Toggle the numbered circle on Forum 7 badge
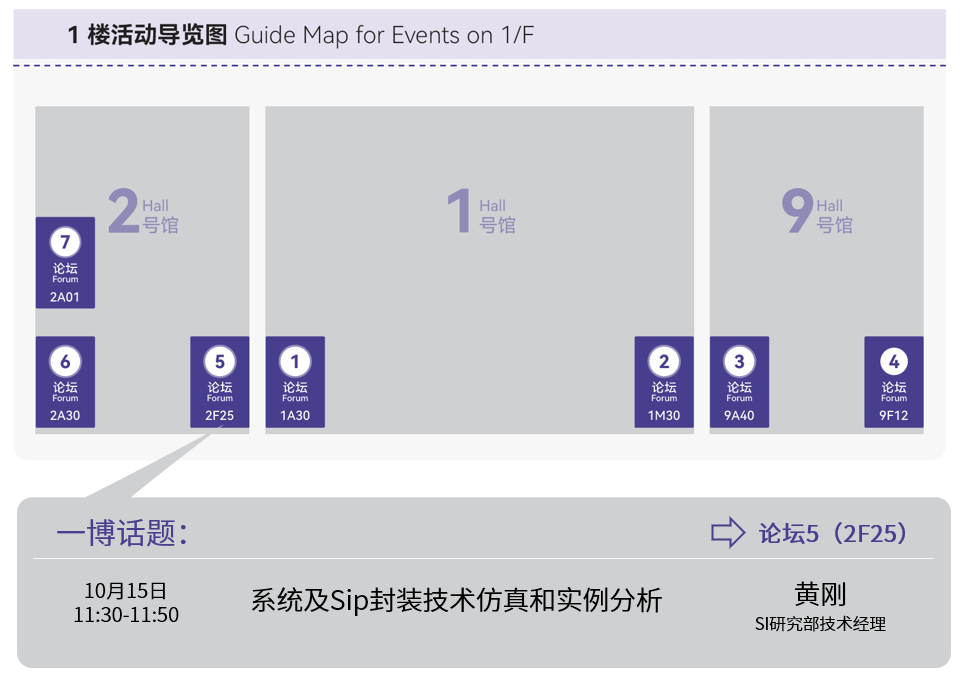 coord(65,241)
